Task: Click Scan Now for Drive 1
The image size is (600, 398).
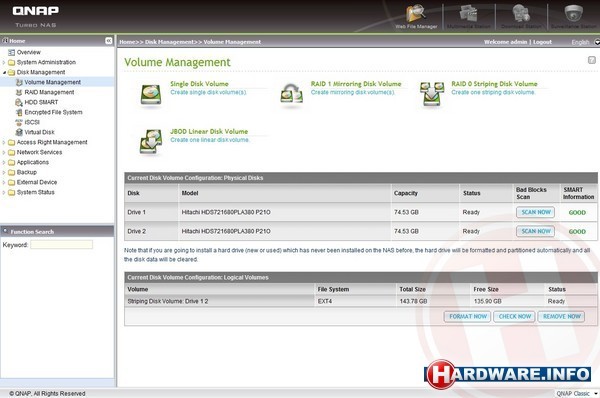Action: click(x=535, y=212)
